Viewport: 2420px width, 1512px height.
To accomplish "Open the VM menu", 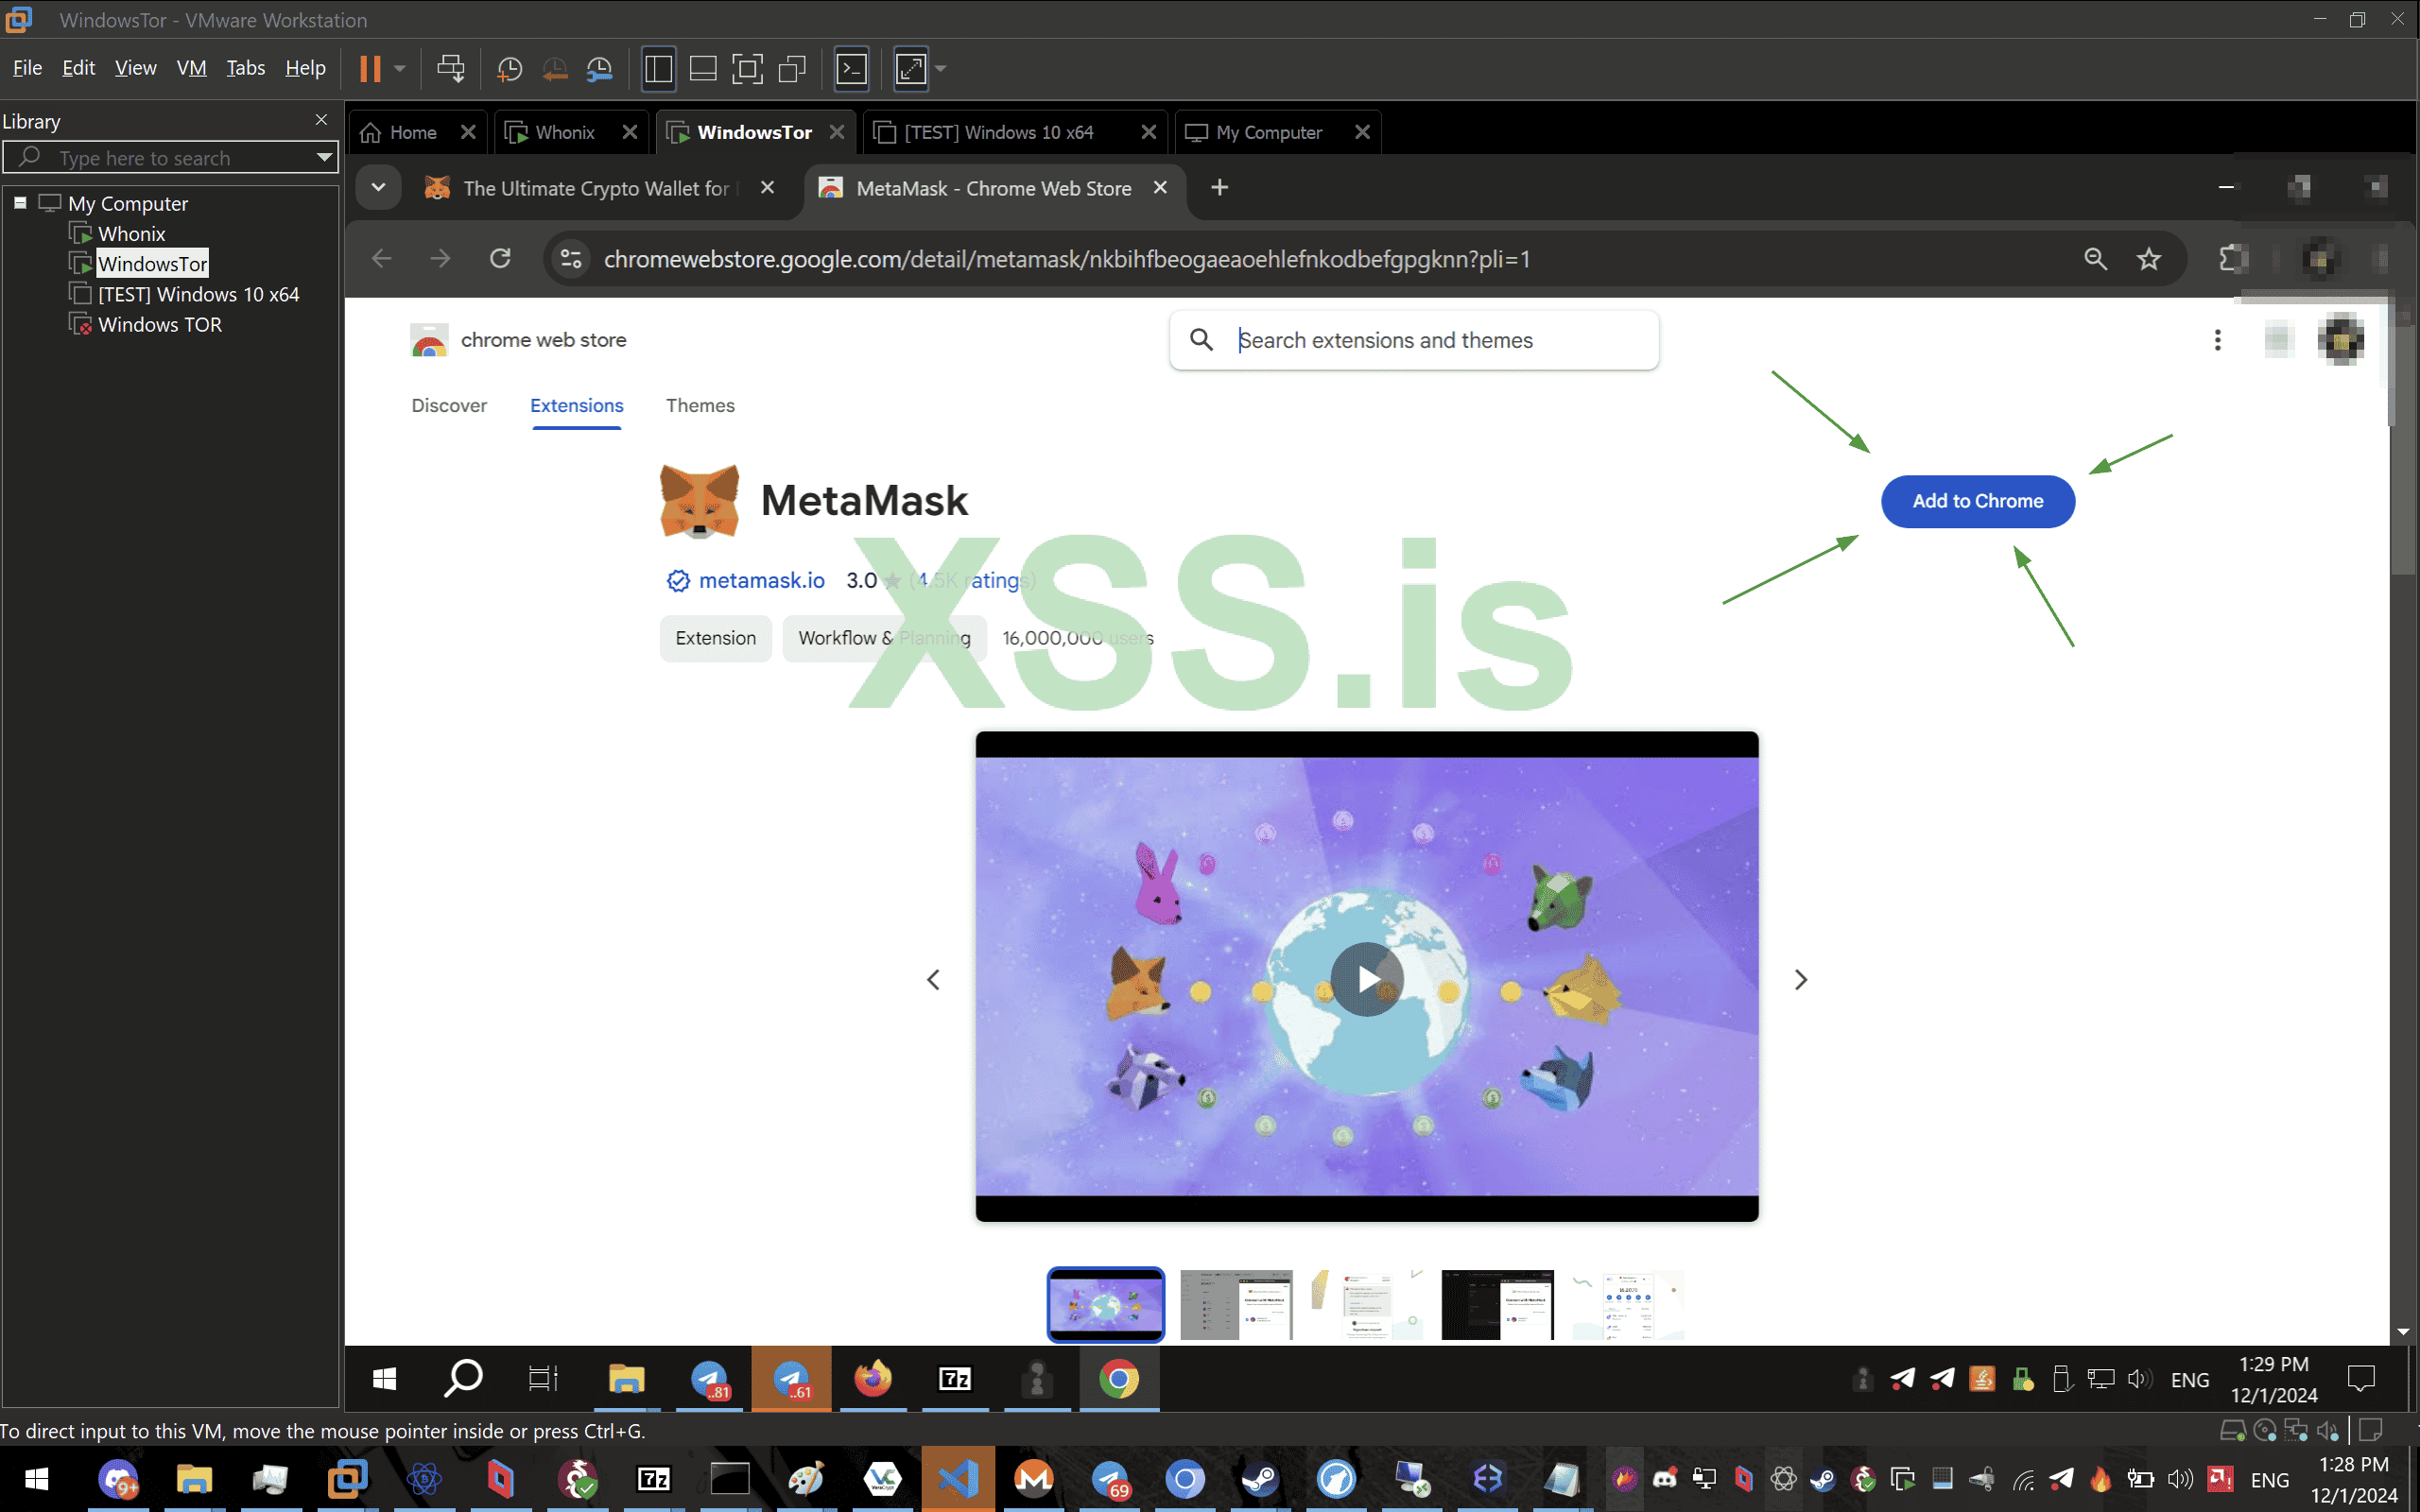I will pyautogui.click(x=191, y=68).
